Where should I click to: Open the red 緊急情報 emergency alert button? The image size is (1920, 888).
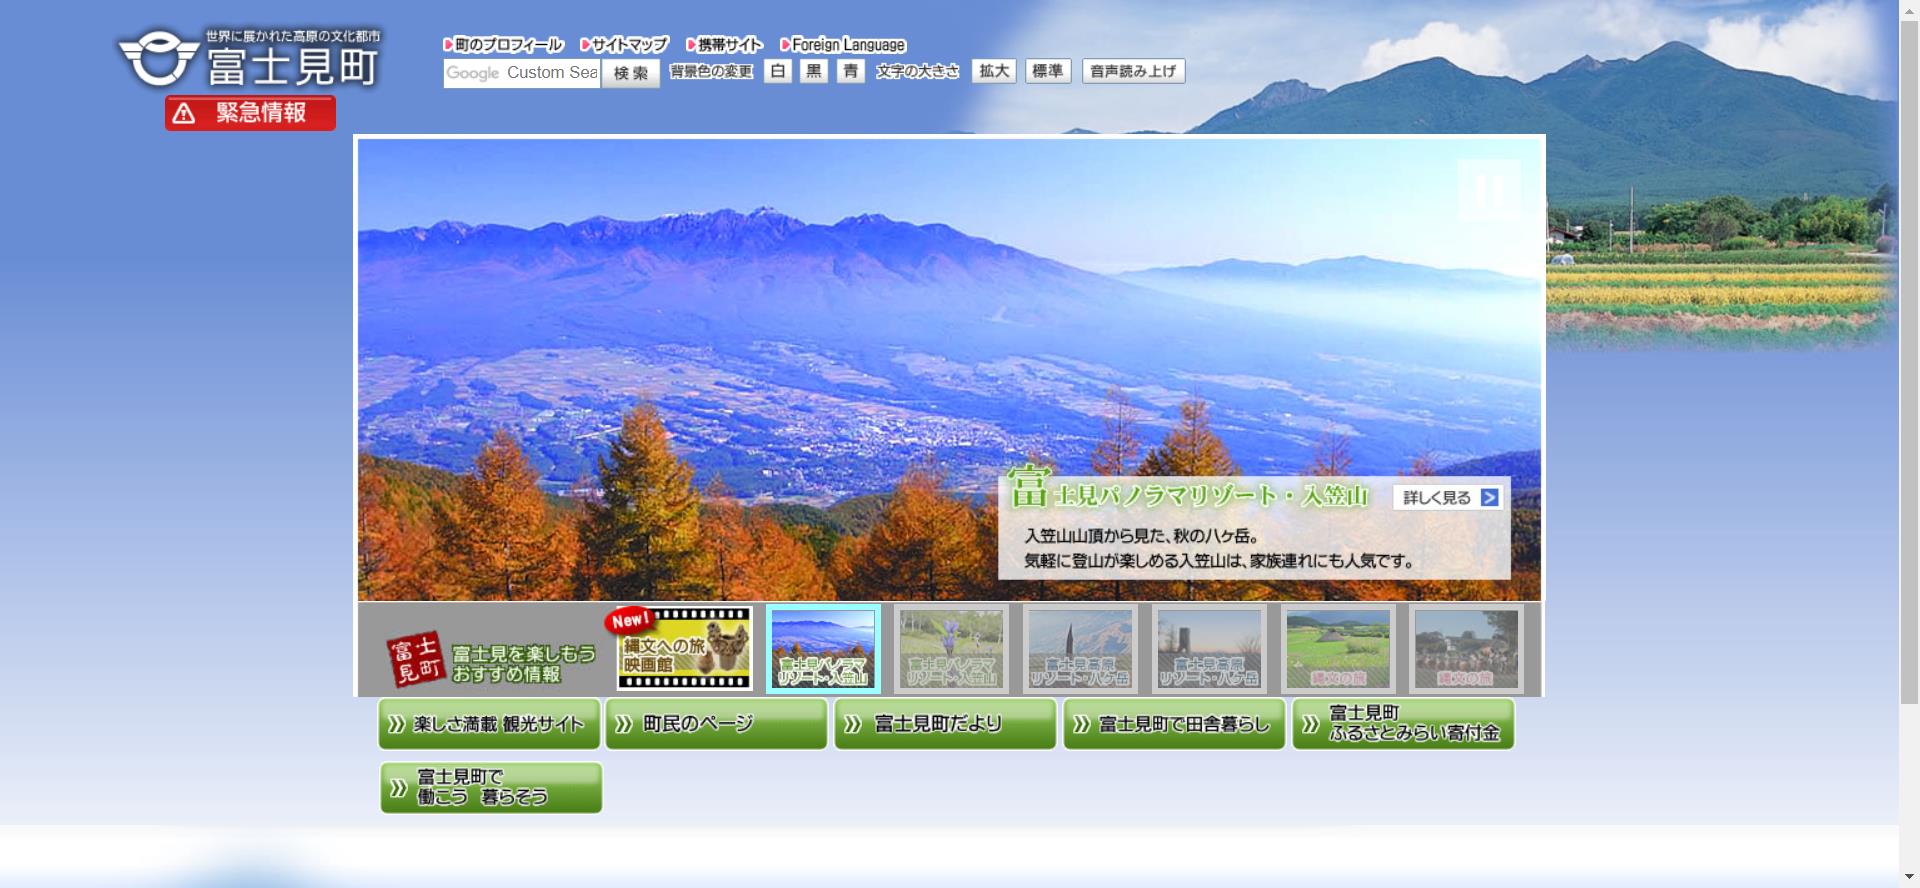(x=250, y=113)
